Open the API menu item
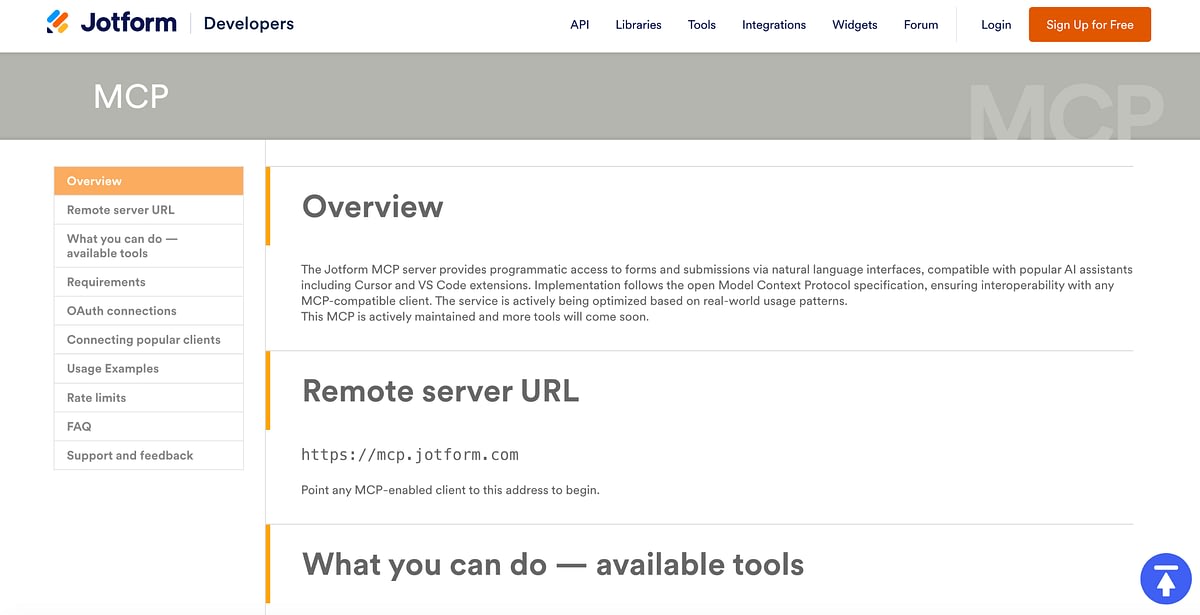Screen dimensions: 1200x615 [x=580, y=25]
